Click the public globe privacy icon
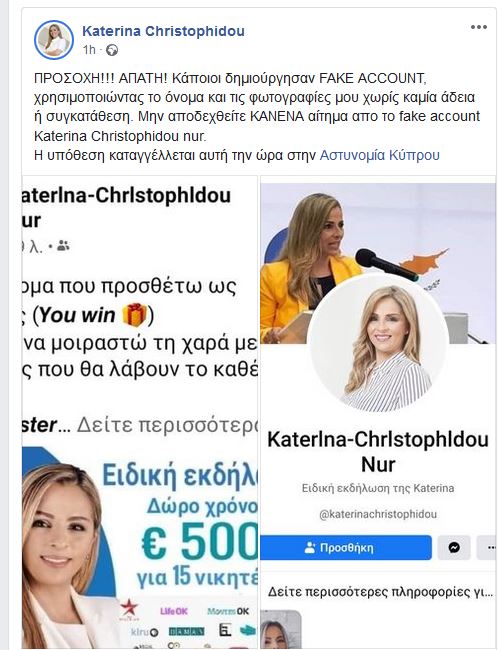 coord(112,50)
